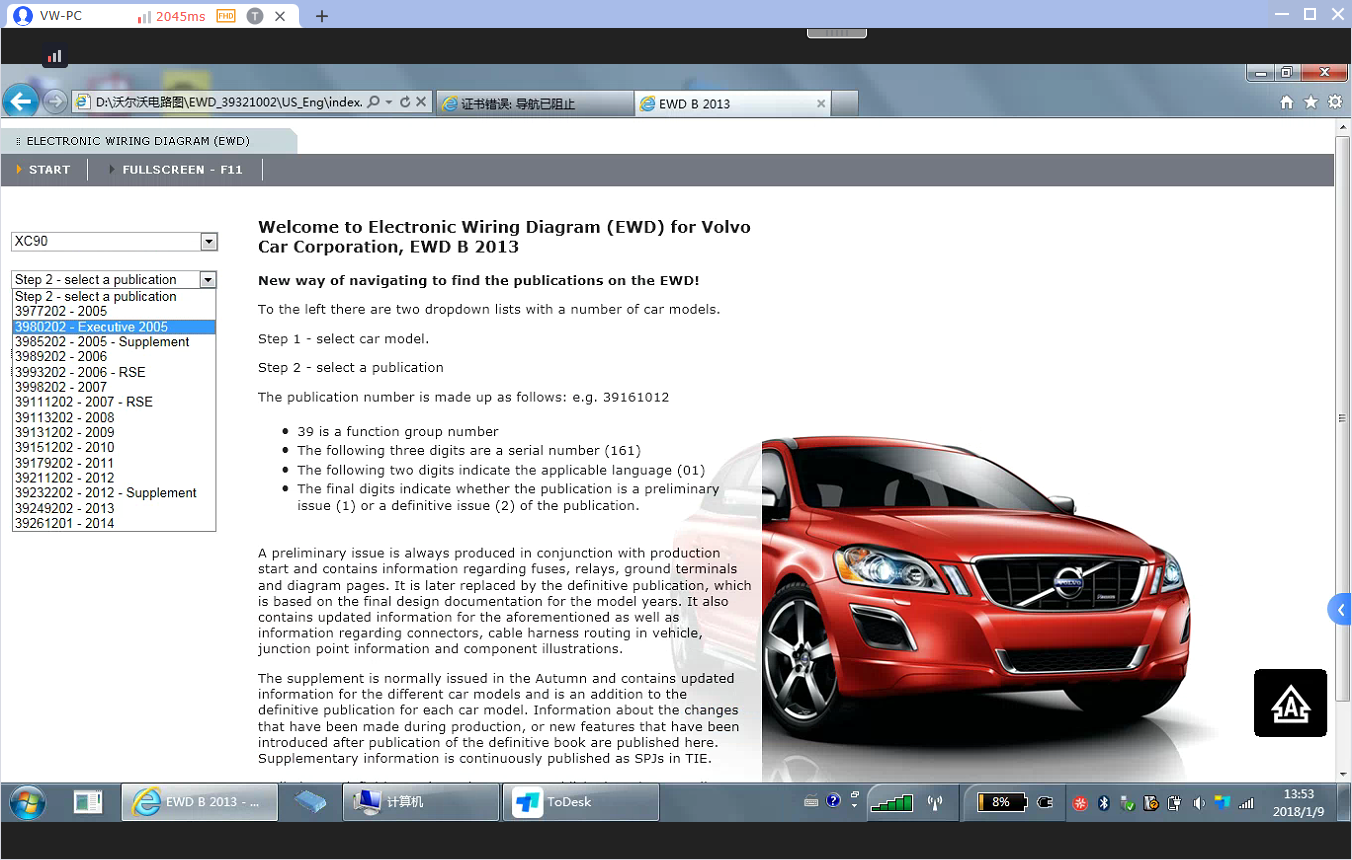1352x860 pixels.
Task: Pick 39179202 - 2011 option
Action: point(114,463)
